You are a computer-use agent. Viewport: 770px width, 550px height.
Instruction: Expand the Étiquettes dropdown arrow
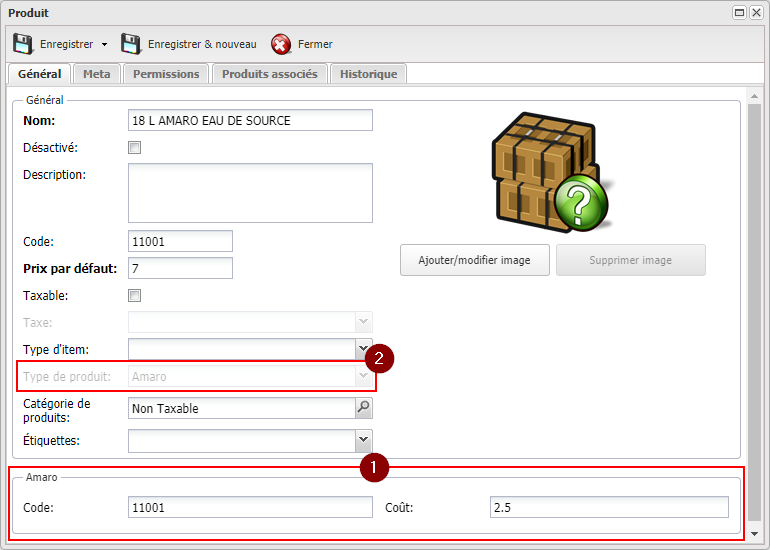(363, 440)
